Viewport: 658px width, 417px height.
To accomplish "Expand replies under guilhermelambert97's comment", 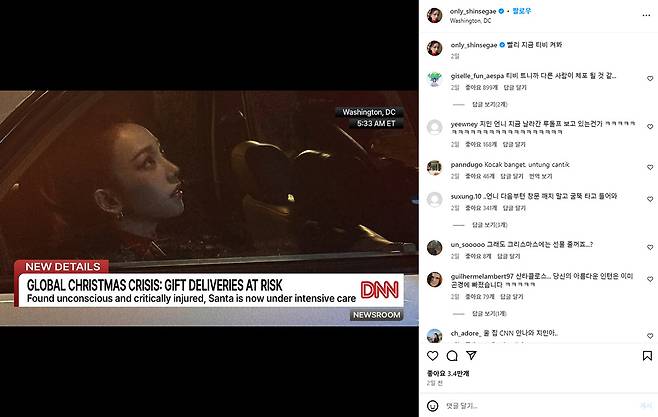I will [x=489, y=313].
